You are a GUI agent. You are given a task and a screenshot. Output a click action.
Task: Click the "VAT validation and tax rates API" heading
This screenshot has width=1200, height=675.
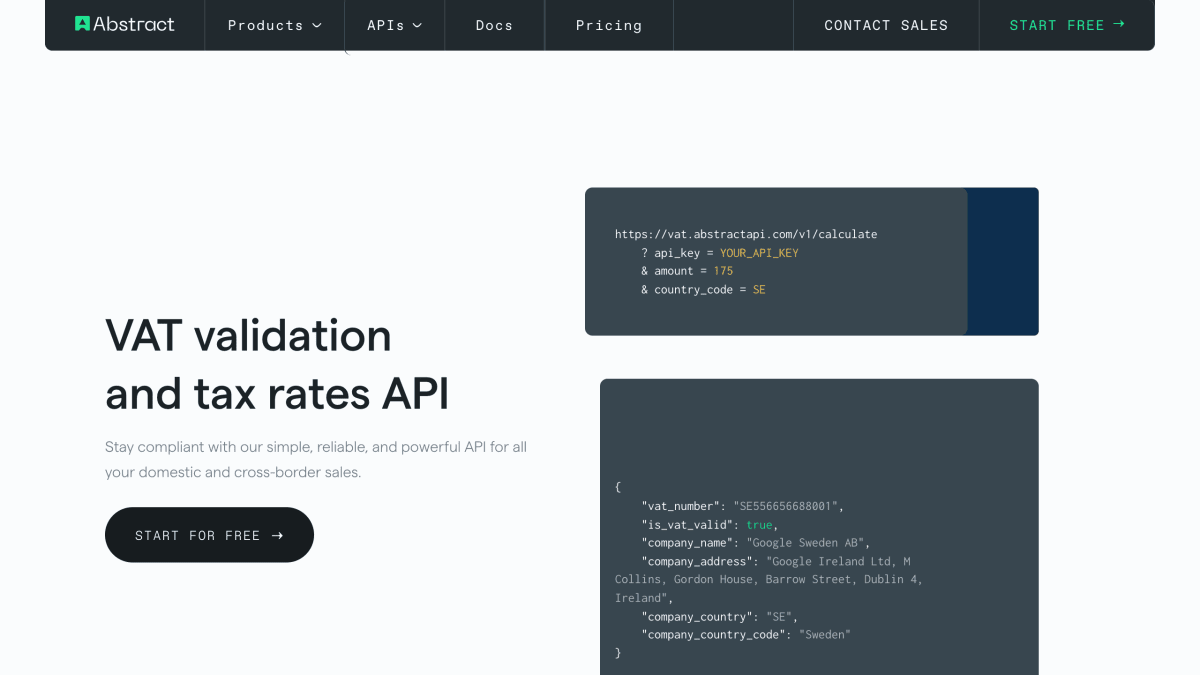click(x=277, y=365)
